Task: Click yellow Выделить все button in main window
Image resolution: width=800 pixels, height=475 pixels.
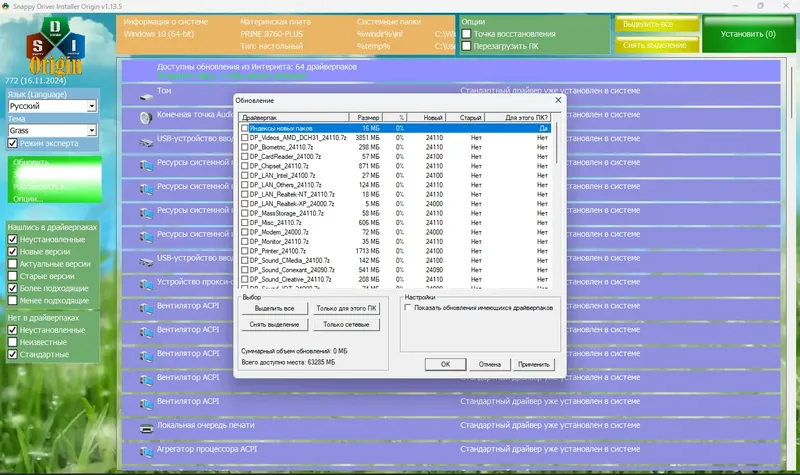Action: (x=657, y=24)
